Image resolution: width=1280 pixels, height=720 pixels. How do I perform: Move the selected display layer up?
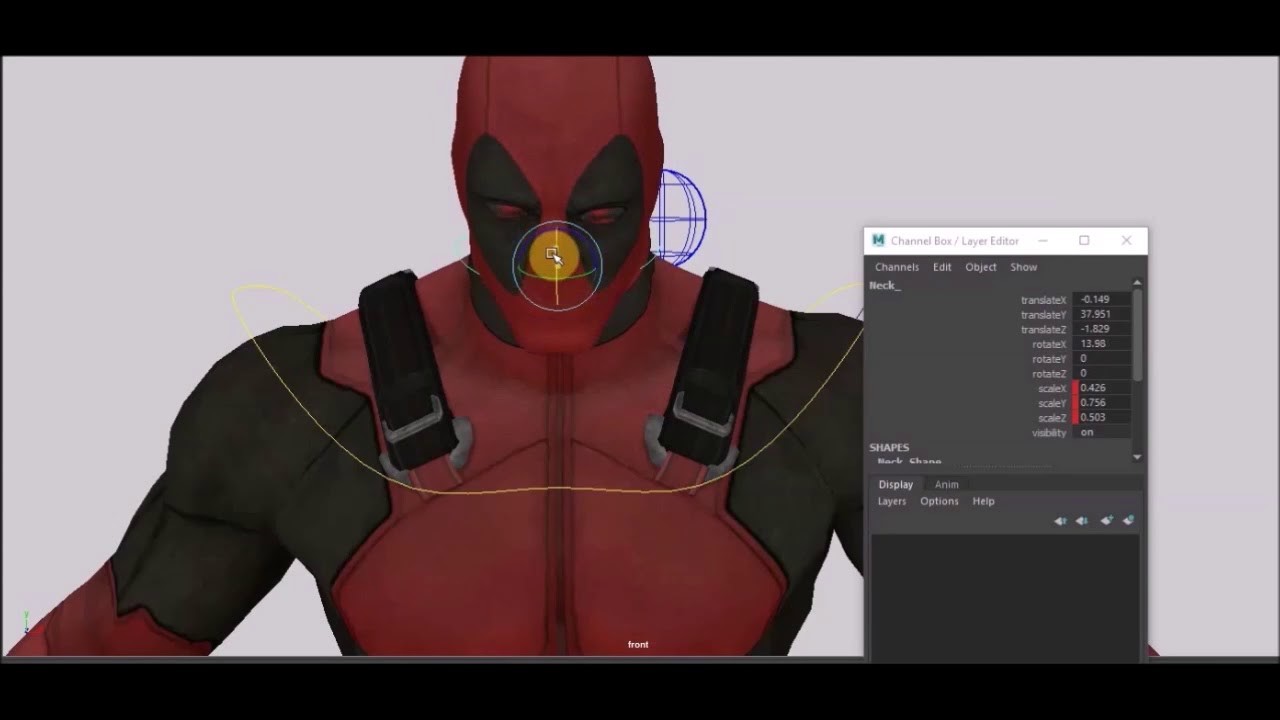(1060, 520)
